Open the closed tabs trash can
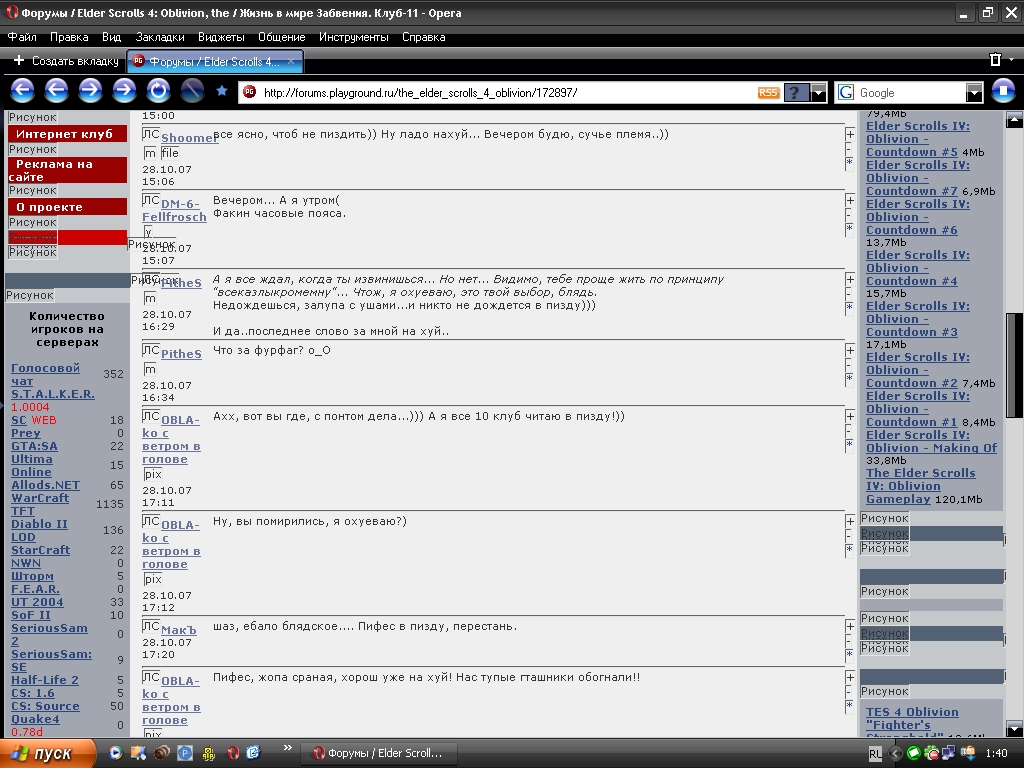 [x=995, y=60]
